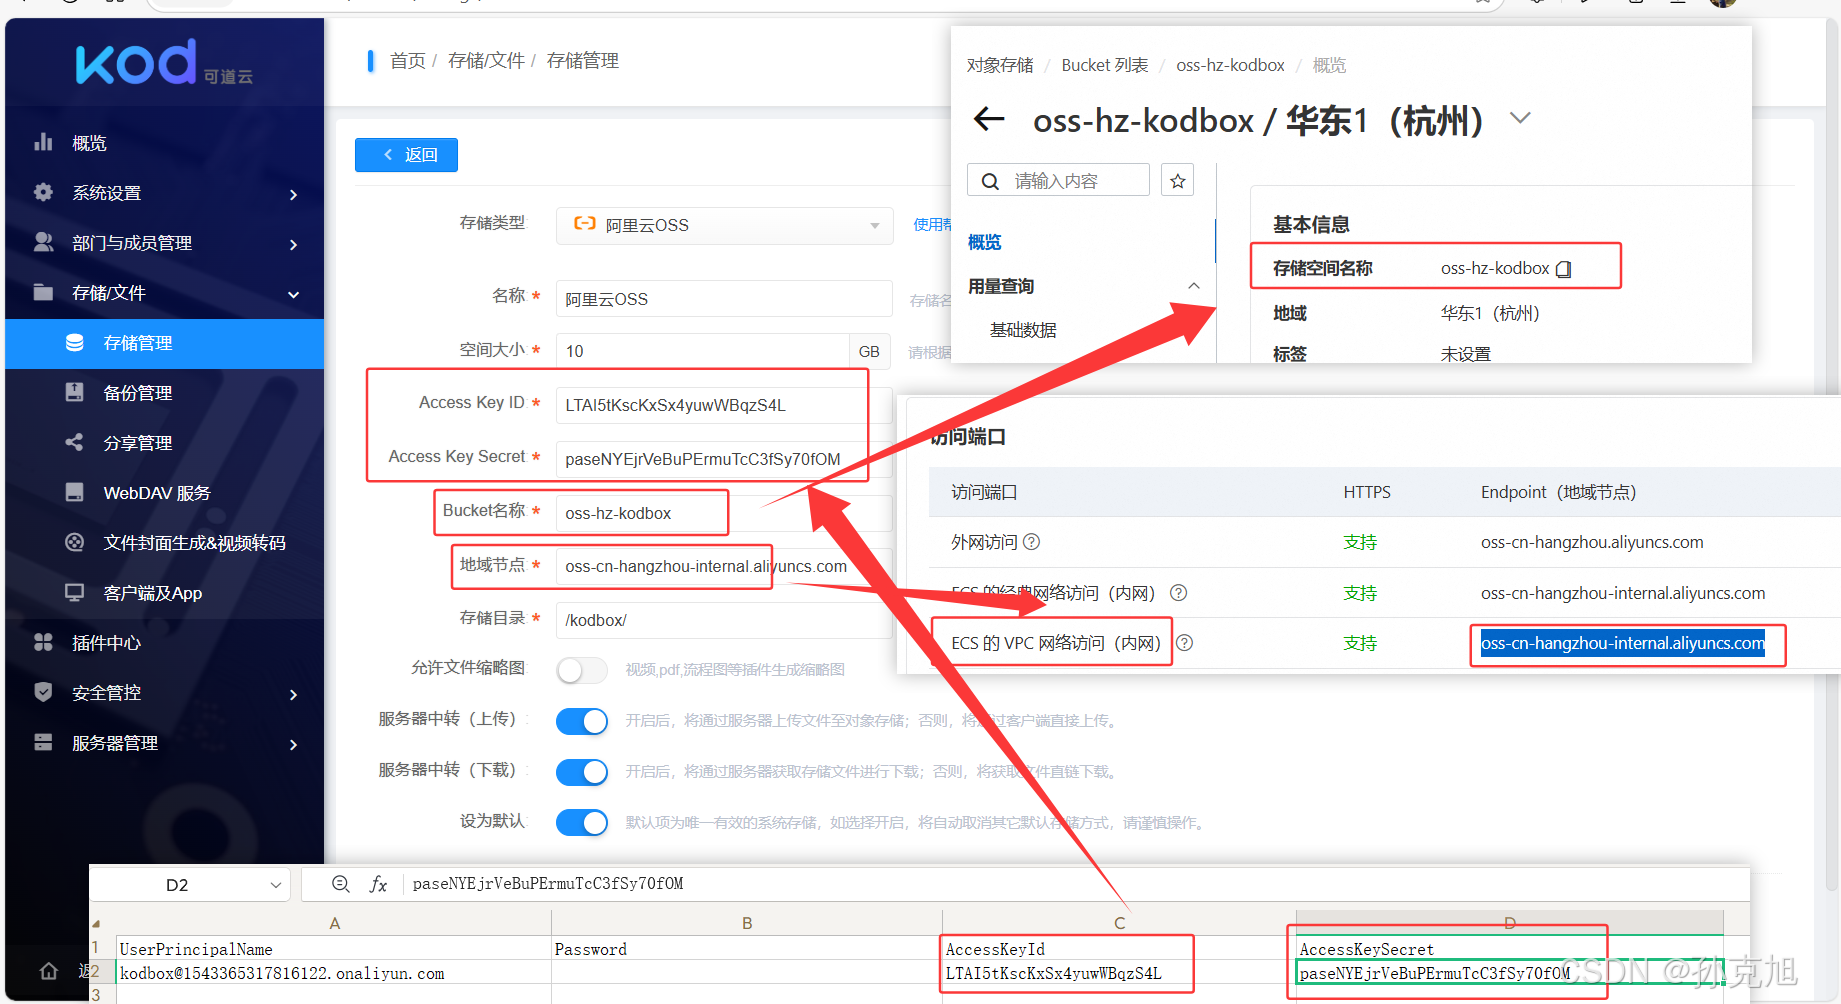Collapse the 用量查询 section chevron

coord(1193,286)
